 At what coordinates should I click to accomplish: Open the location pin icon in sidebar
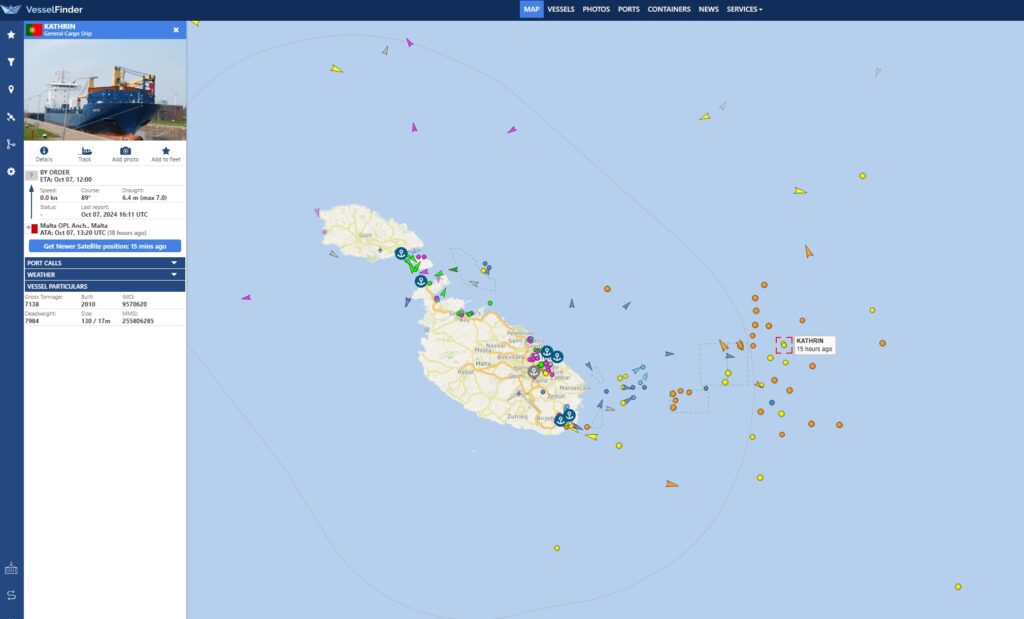coord(11,89)
